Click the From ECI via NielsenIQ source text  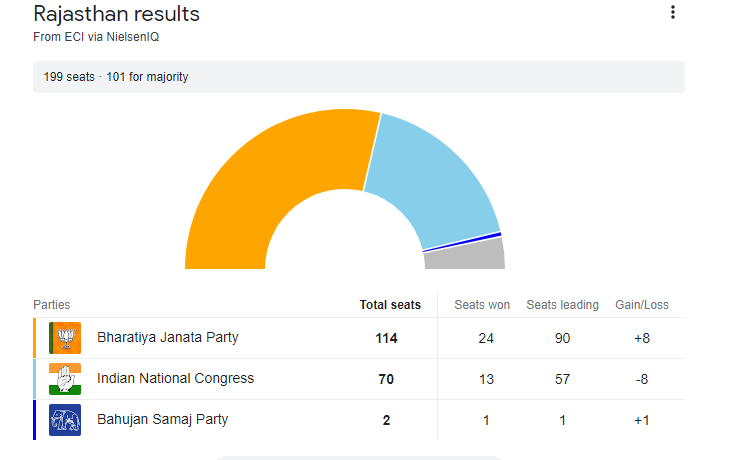coord(96,36)
